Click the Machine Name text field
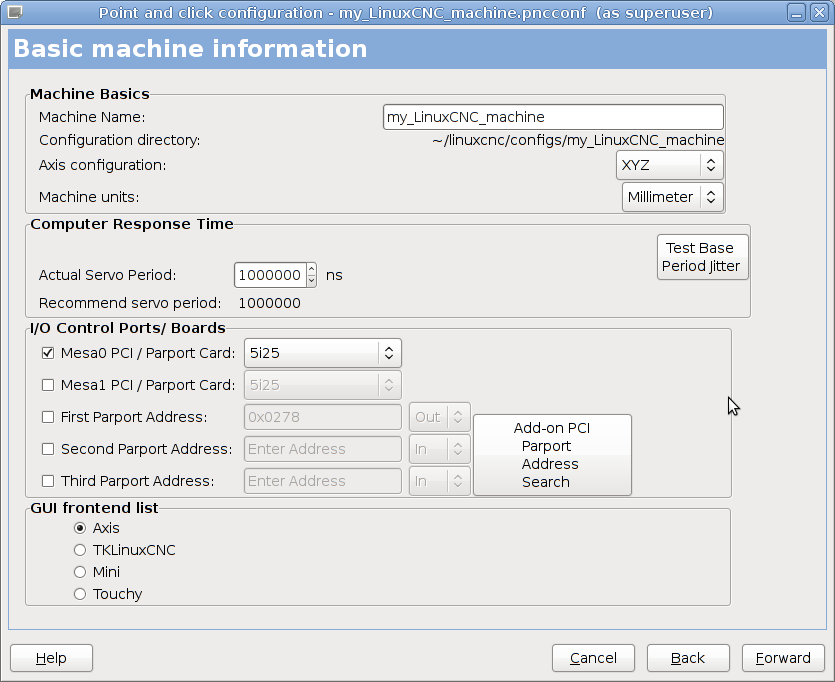835x682 pixels. pos(553,117)
